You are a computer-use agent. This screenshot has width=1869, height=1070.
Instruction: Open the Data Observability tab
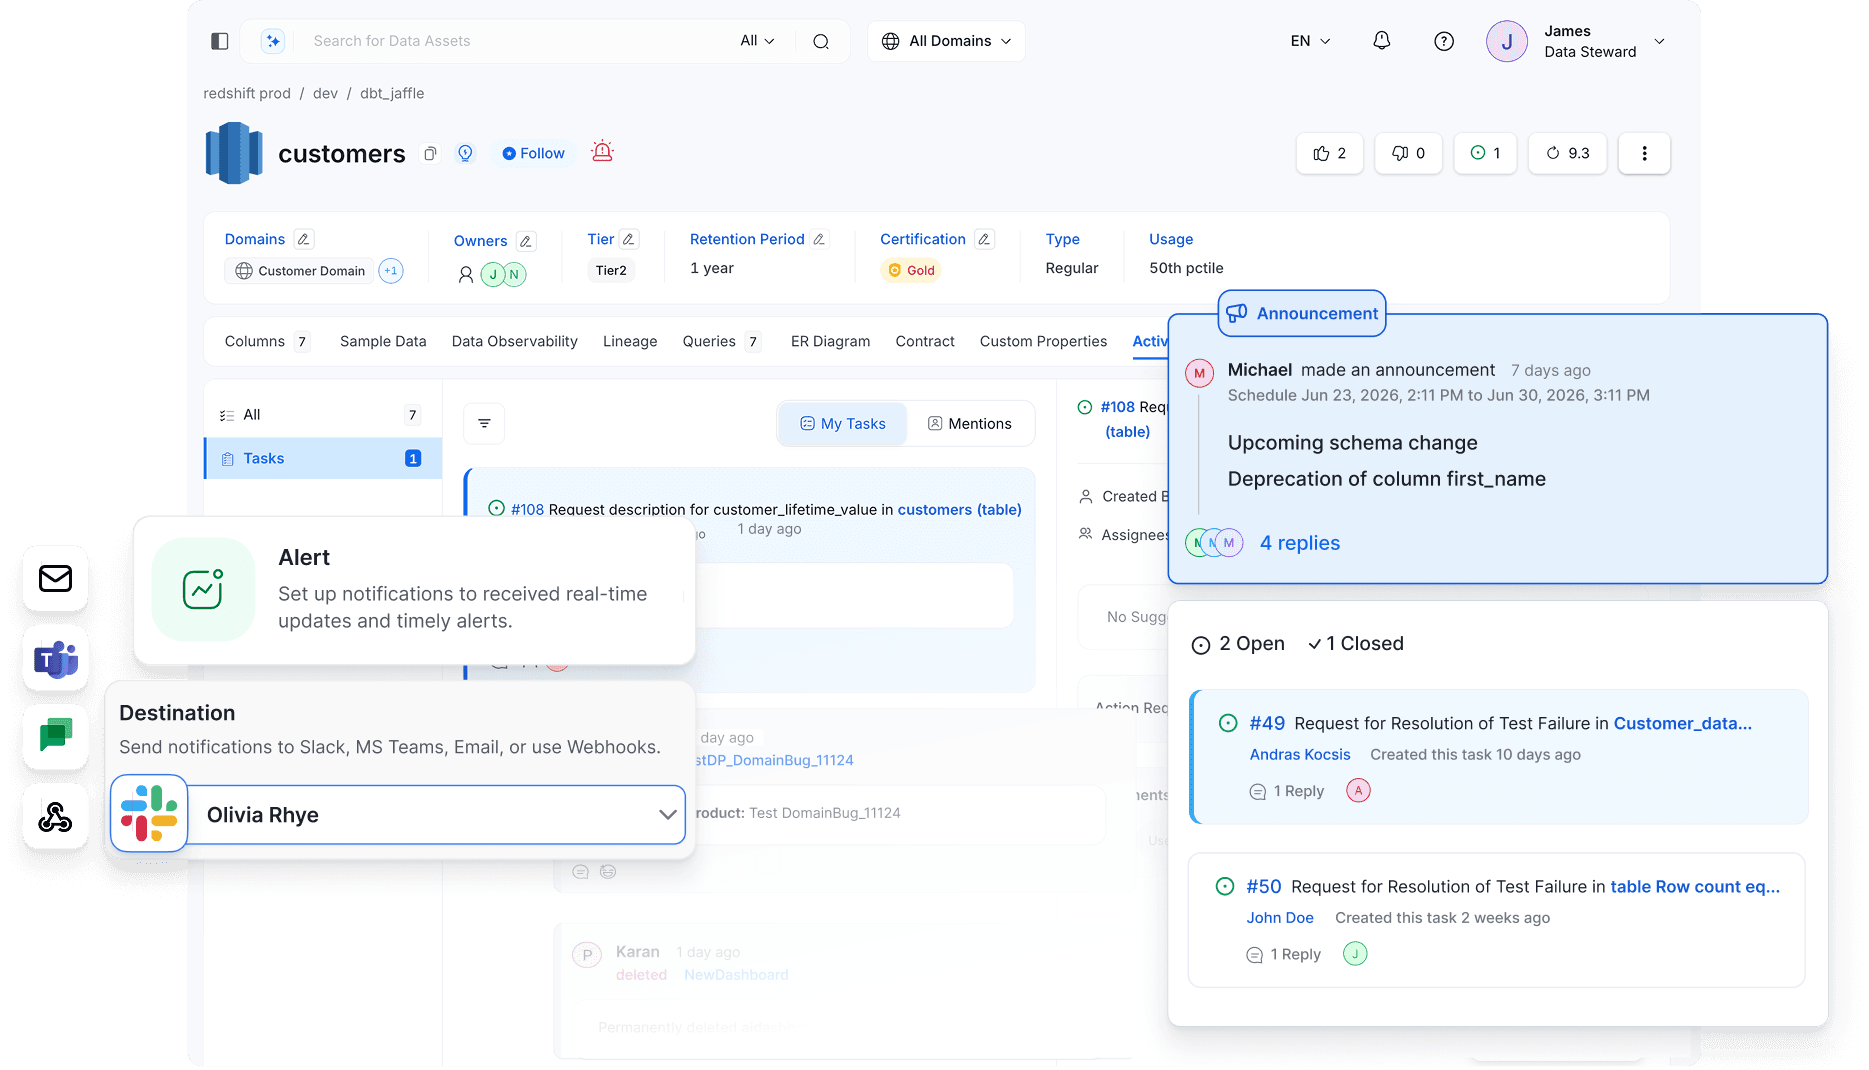coord(514,342)
